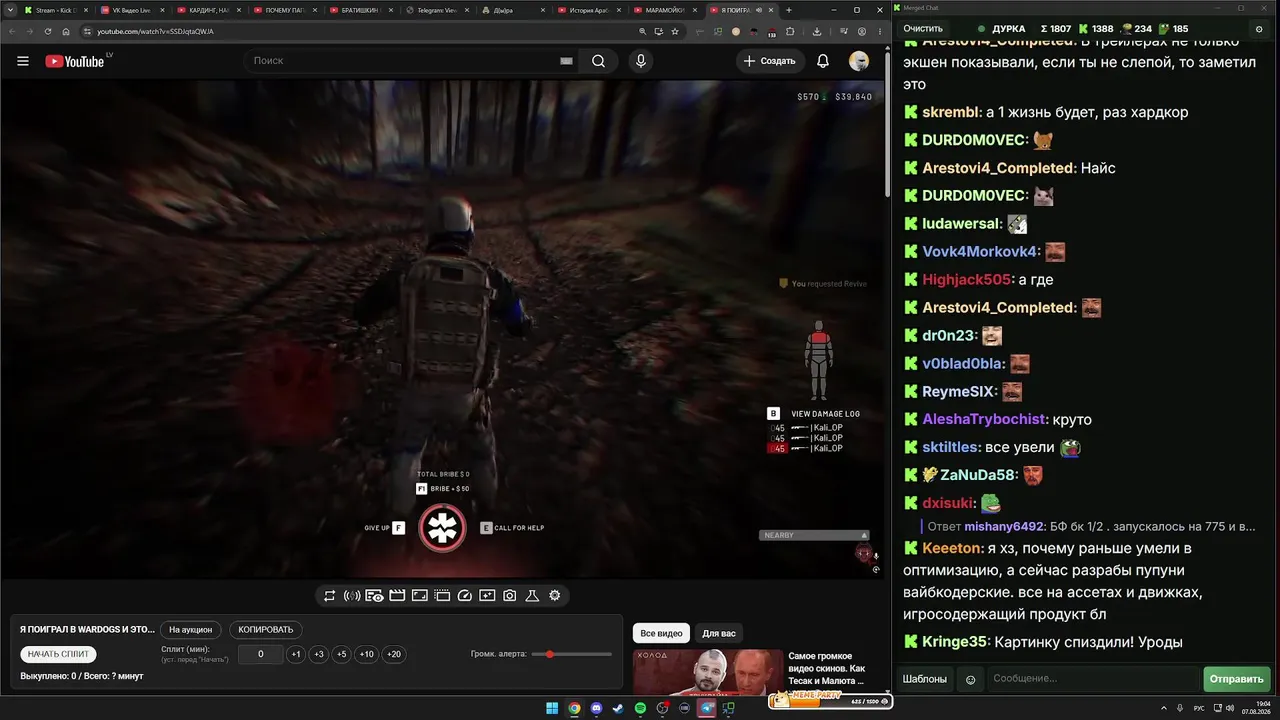
Task: Focus the split minutes input field
Action: (261, 654)
